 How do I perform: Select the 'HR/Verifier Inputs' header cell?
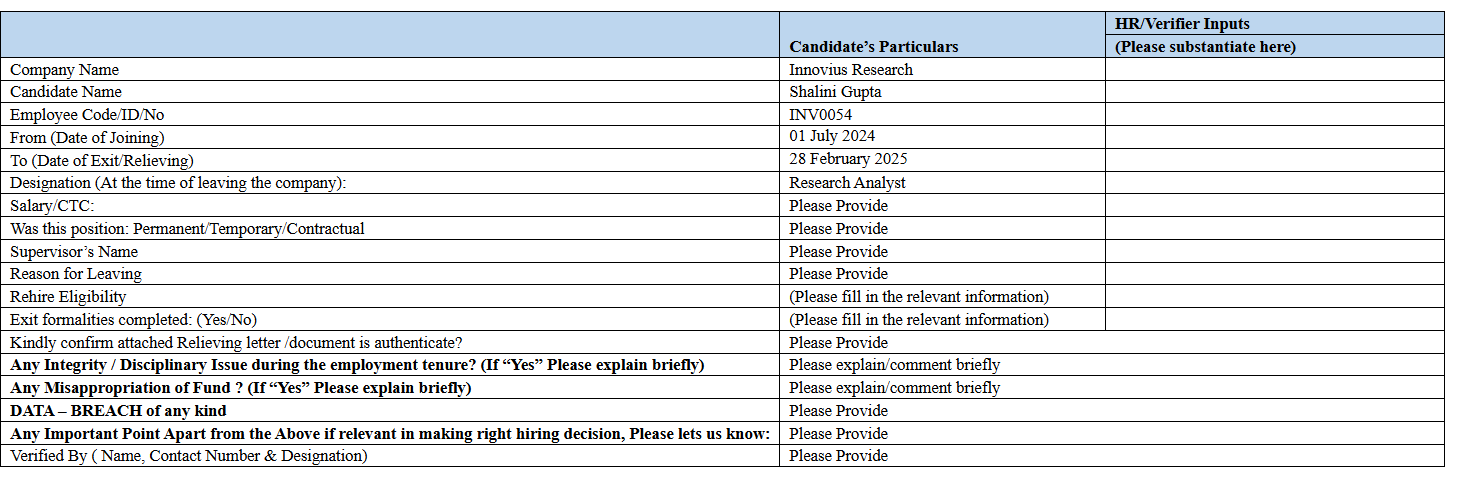(1182, 24)
